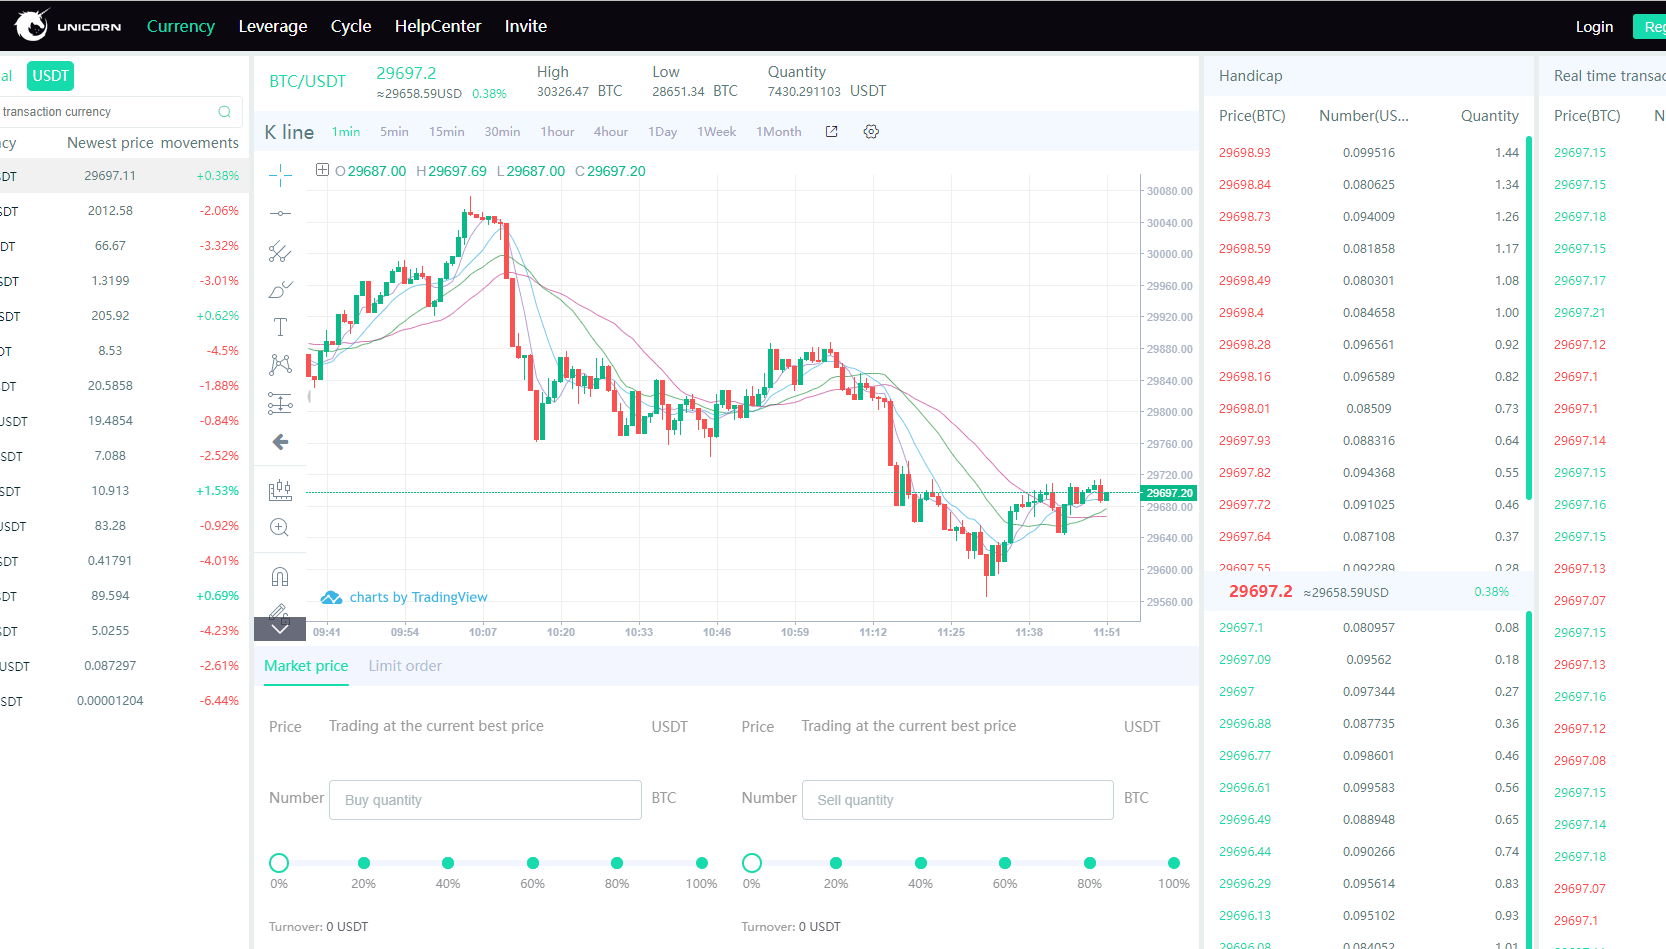Select the Text annotation tool

(x=280, y=327)
